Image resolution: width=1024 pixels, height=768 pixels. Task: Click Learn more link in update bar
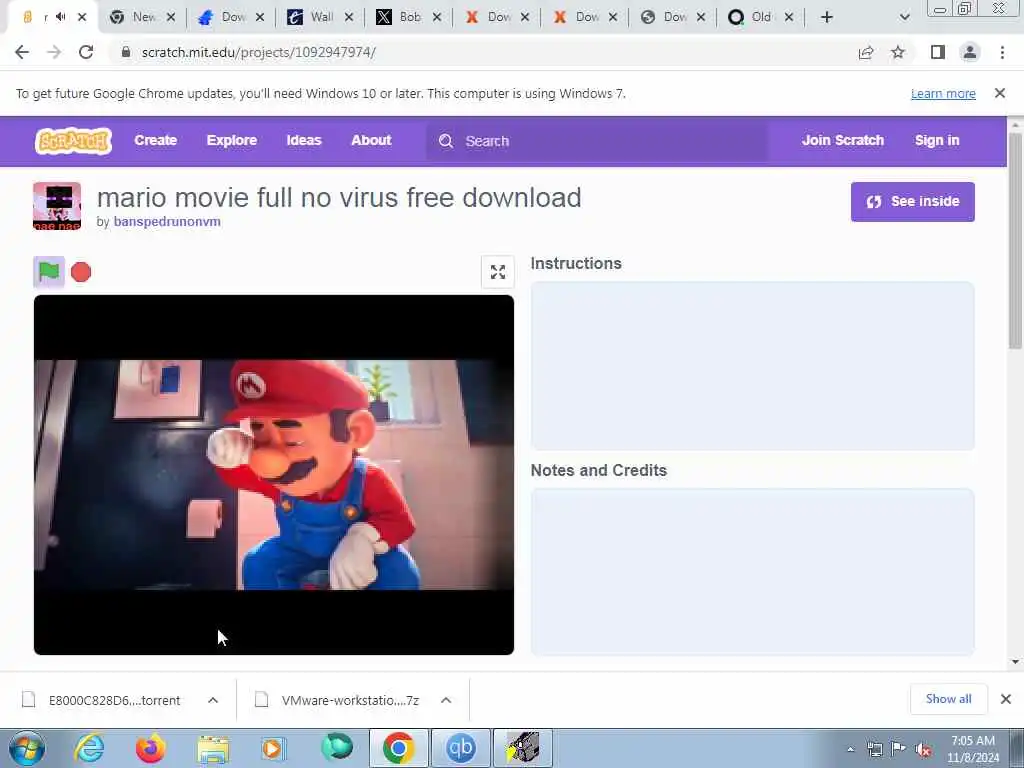943,93
